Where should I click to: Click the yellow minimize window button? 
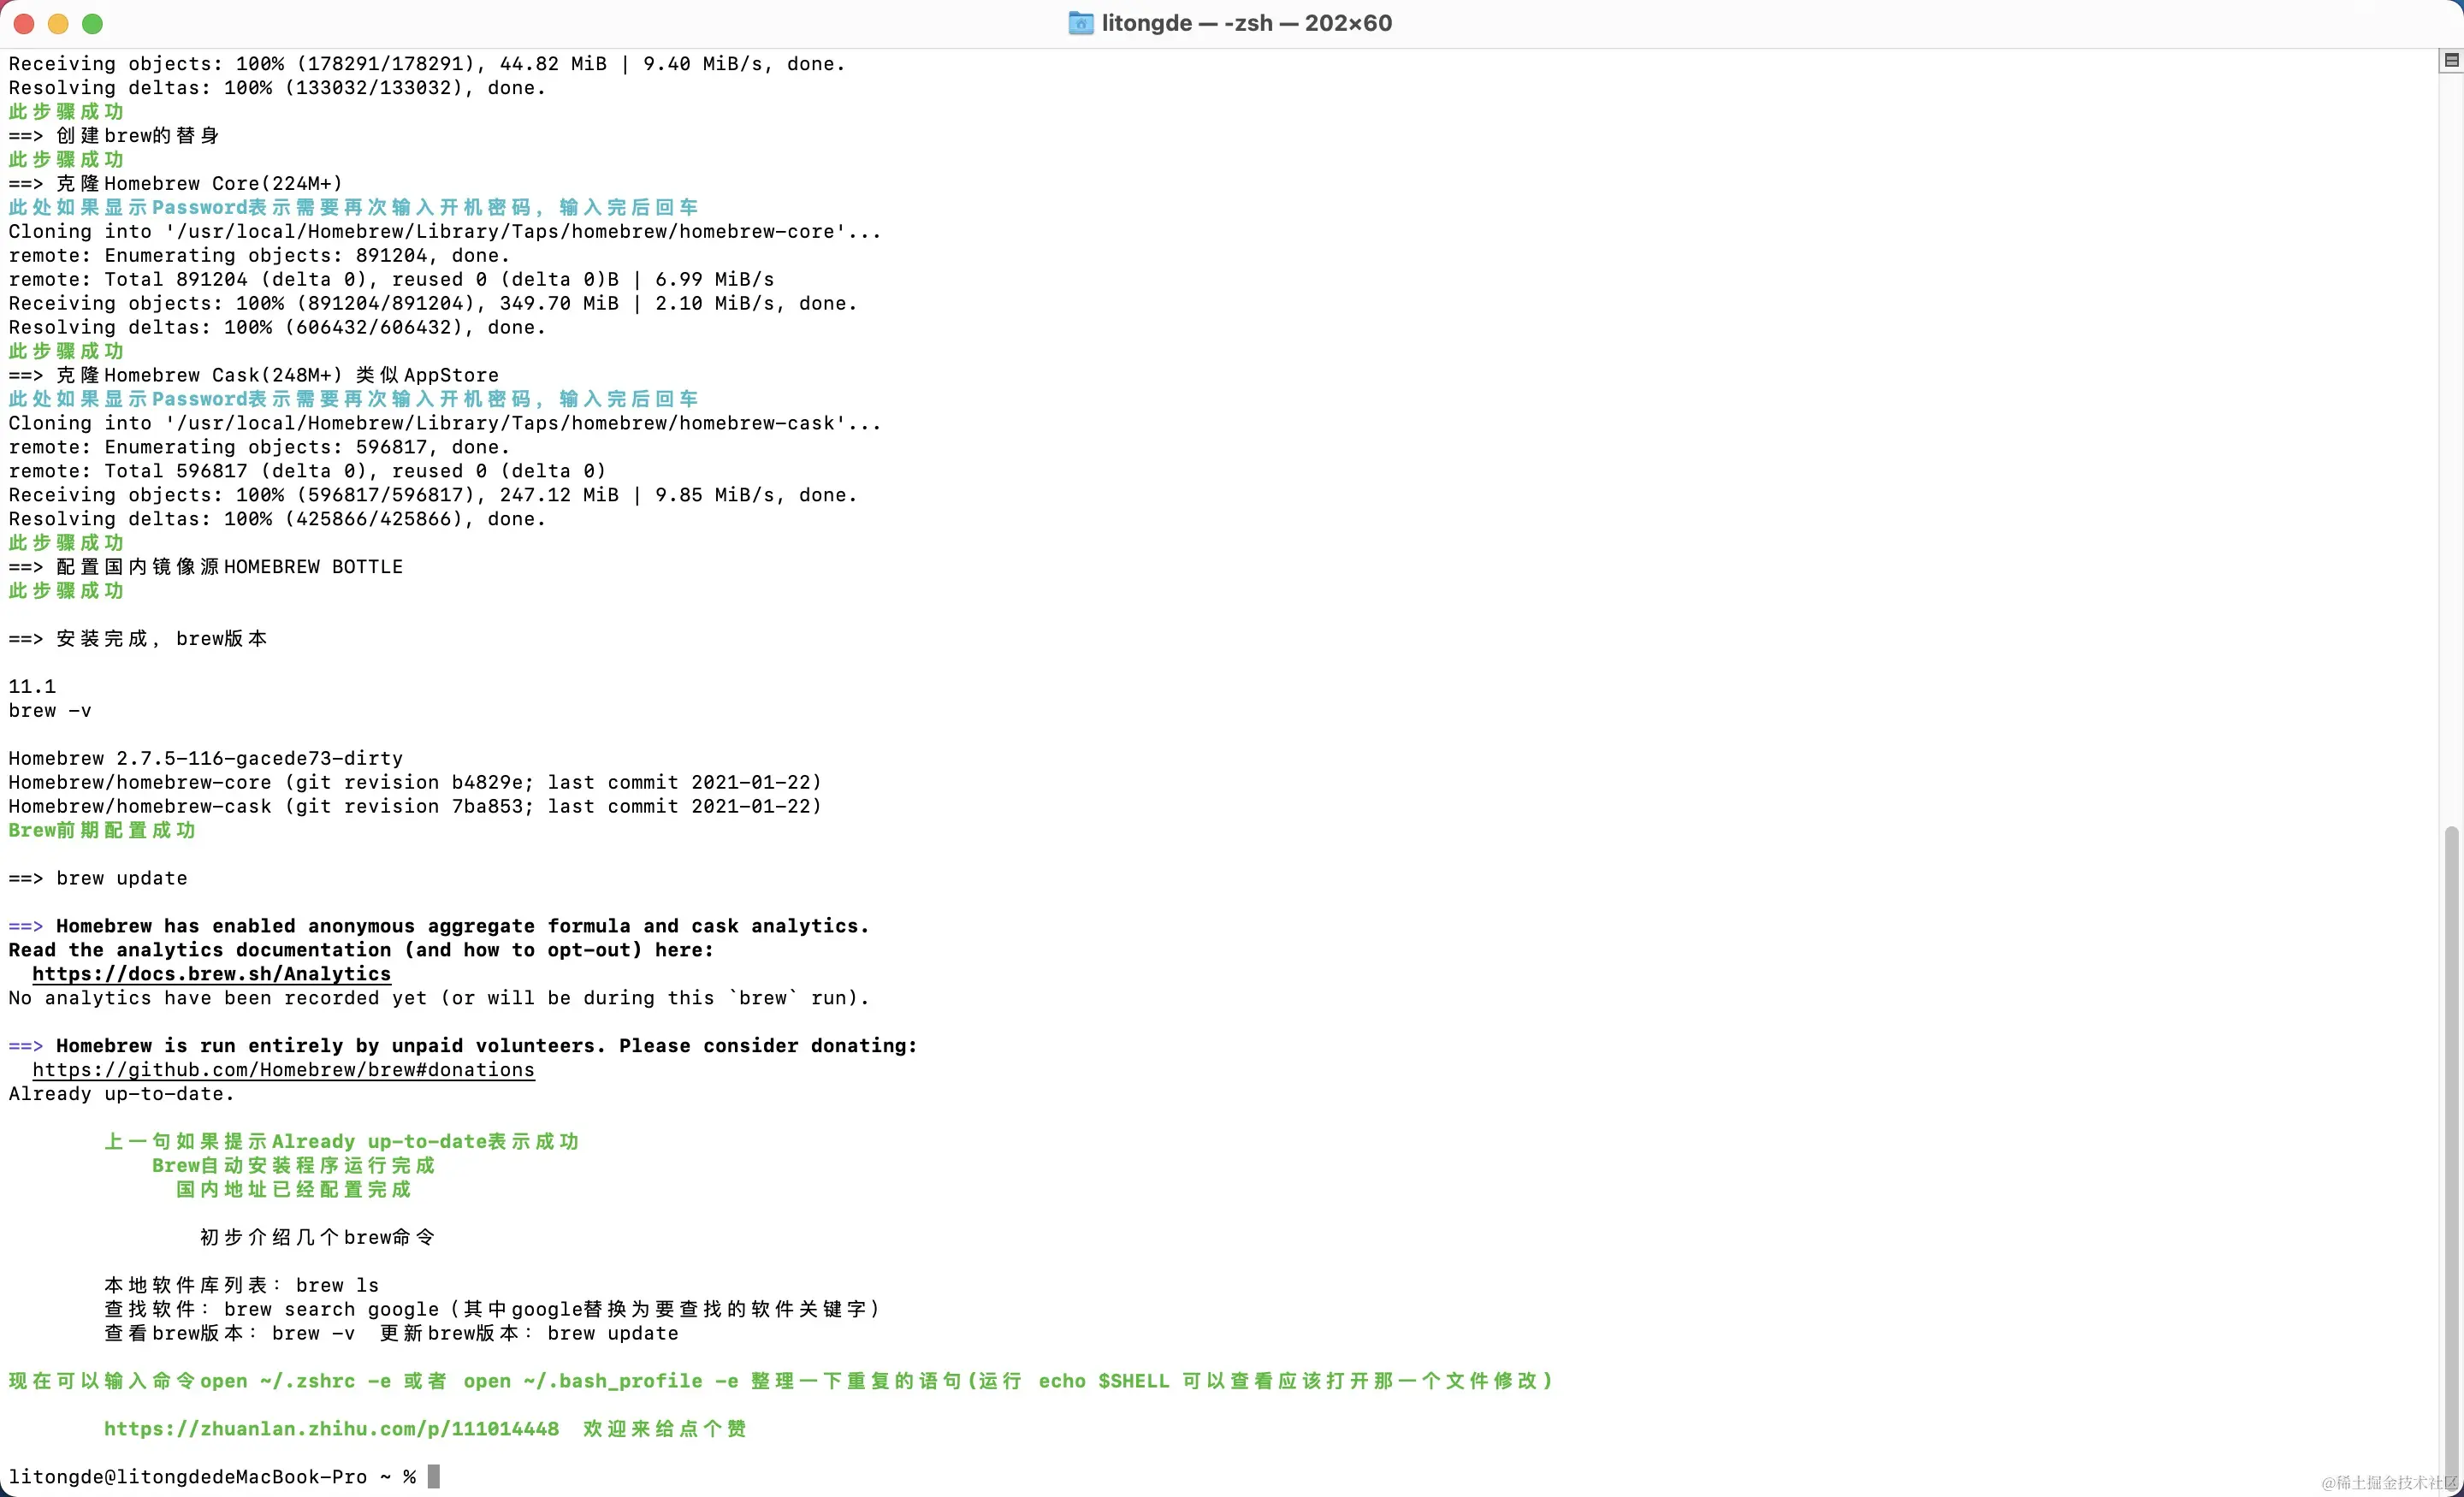(58, 23)
